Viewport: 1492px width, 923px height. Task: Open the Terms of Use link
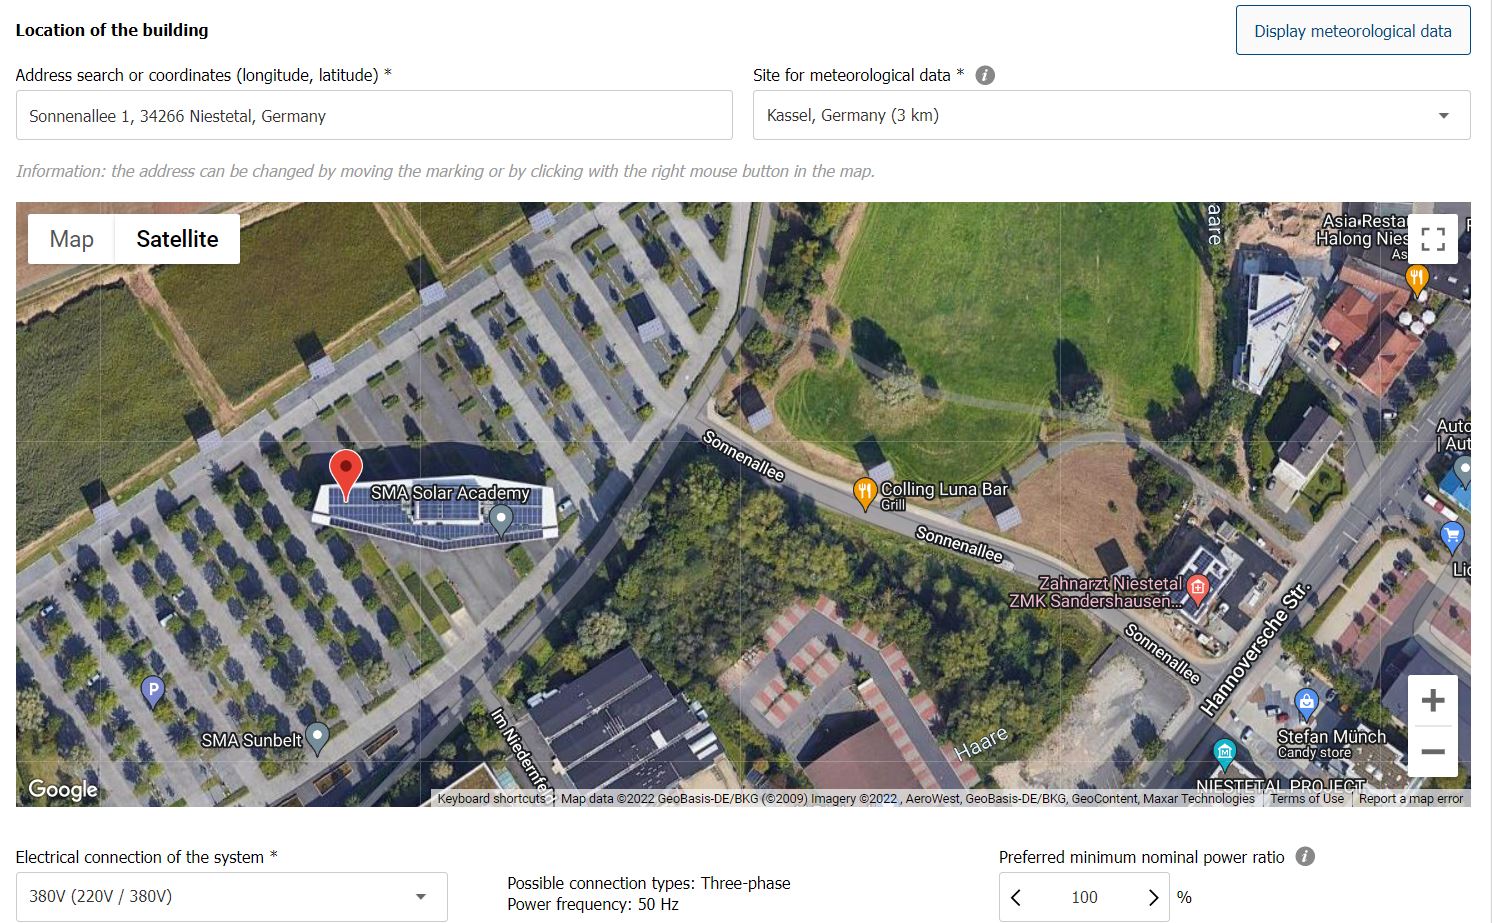click(x=1306, y=798)
